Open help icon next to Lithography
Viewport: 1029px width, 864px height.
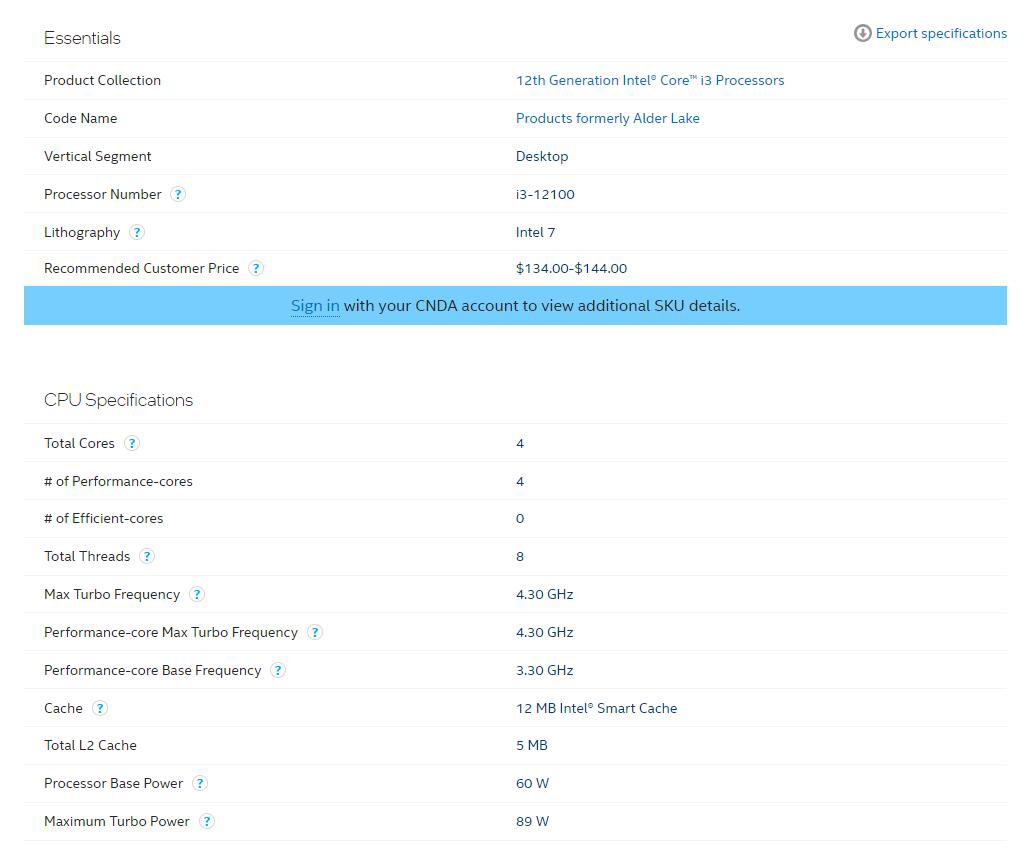coord(136,232)
